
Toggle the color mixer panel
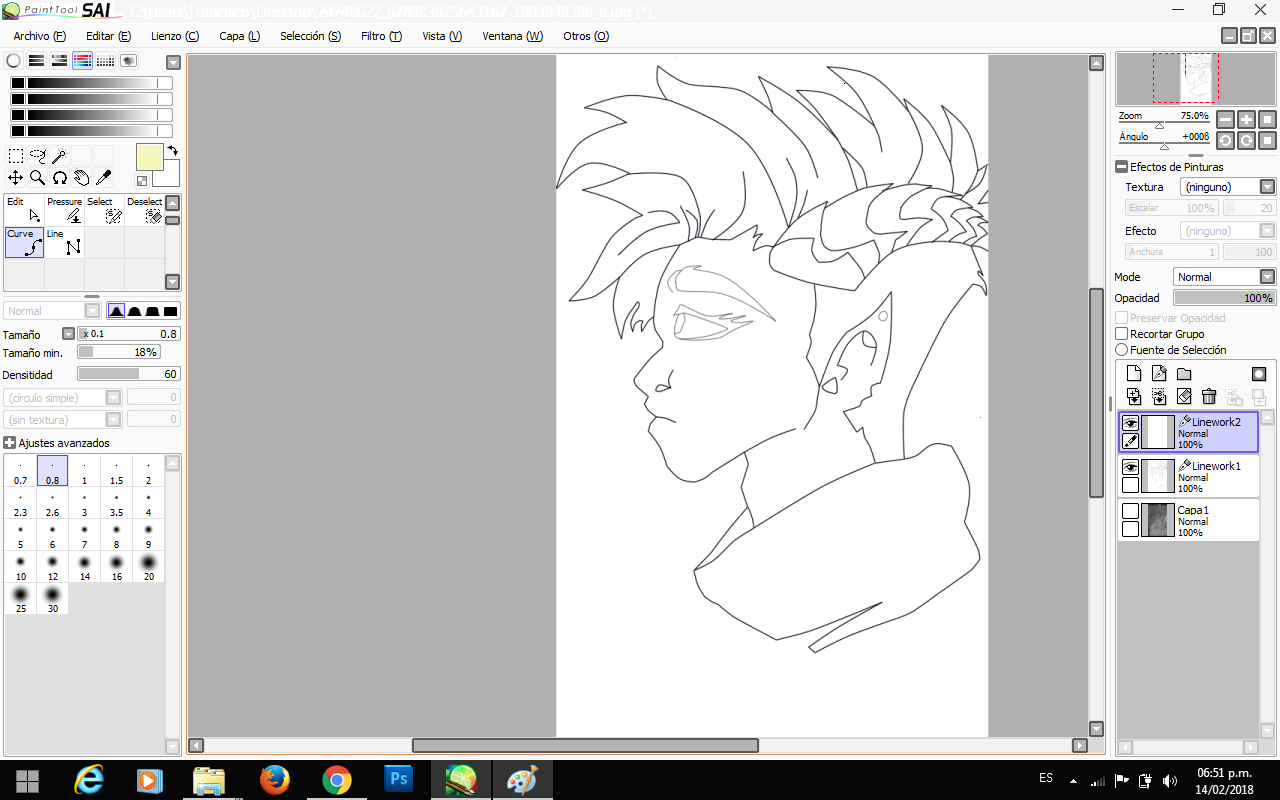click(x=82, y=61)
